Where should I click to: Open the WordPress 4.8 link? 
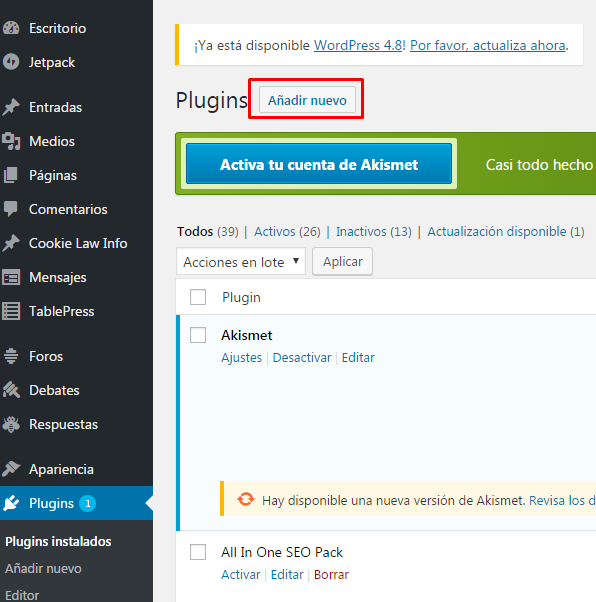pos(358,45)
